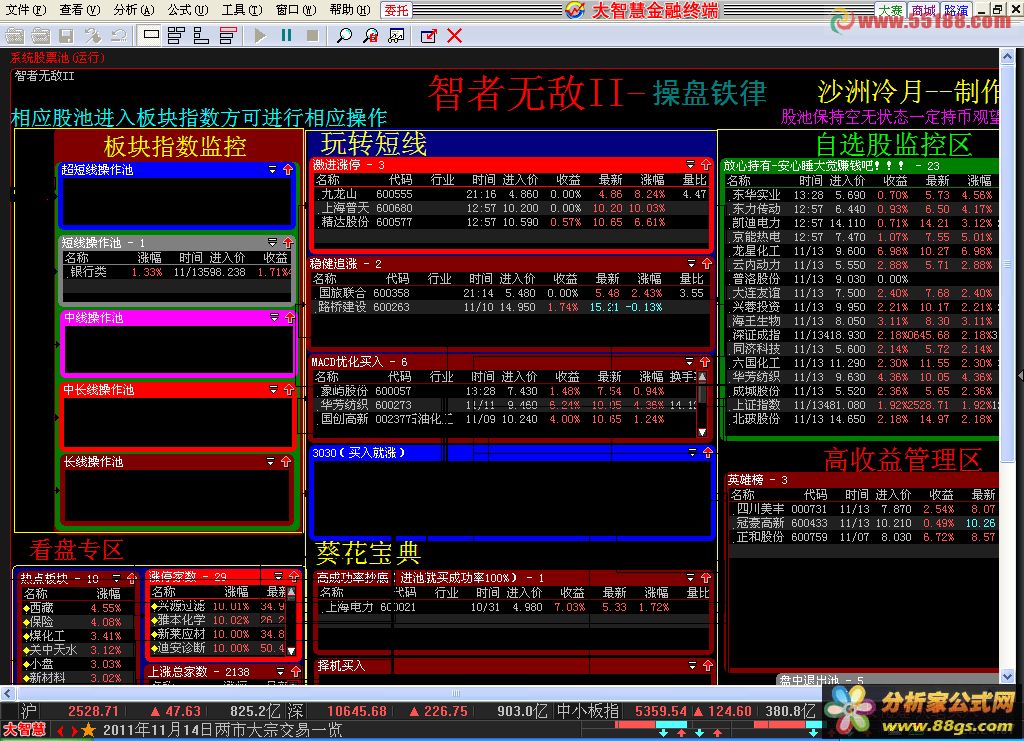Click the curved undo-arrow toolbar icon
The height and width of the screenshot is (741, 1024).
(x=119, y=35)
